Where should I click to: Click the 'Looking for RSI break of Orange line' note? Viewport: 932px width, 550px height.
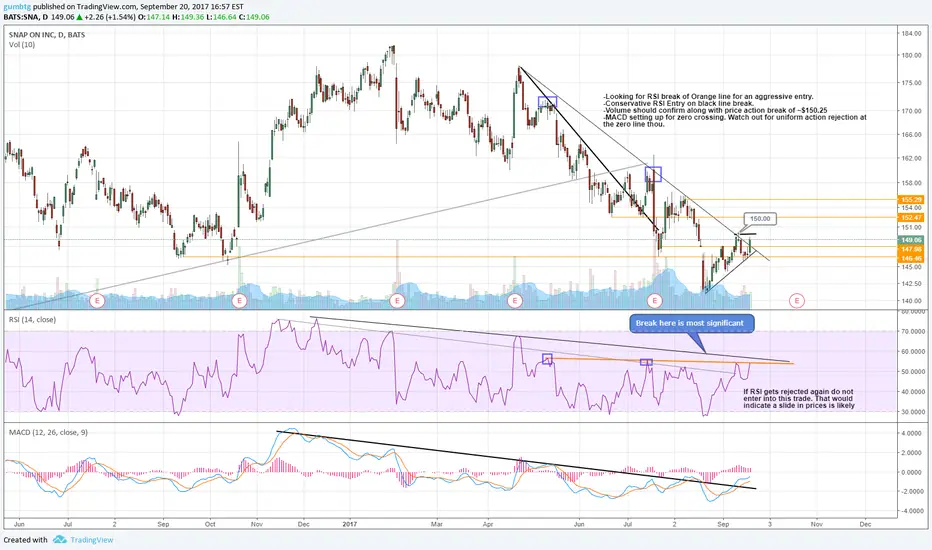coord(735,111)
